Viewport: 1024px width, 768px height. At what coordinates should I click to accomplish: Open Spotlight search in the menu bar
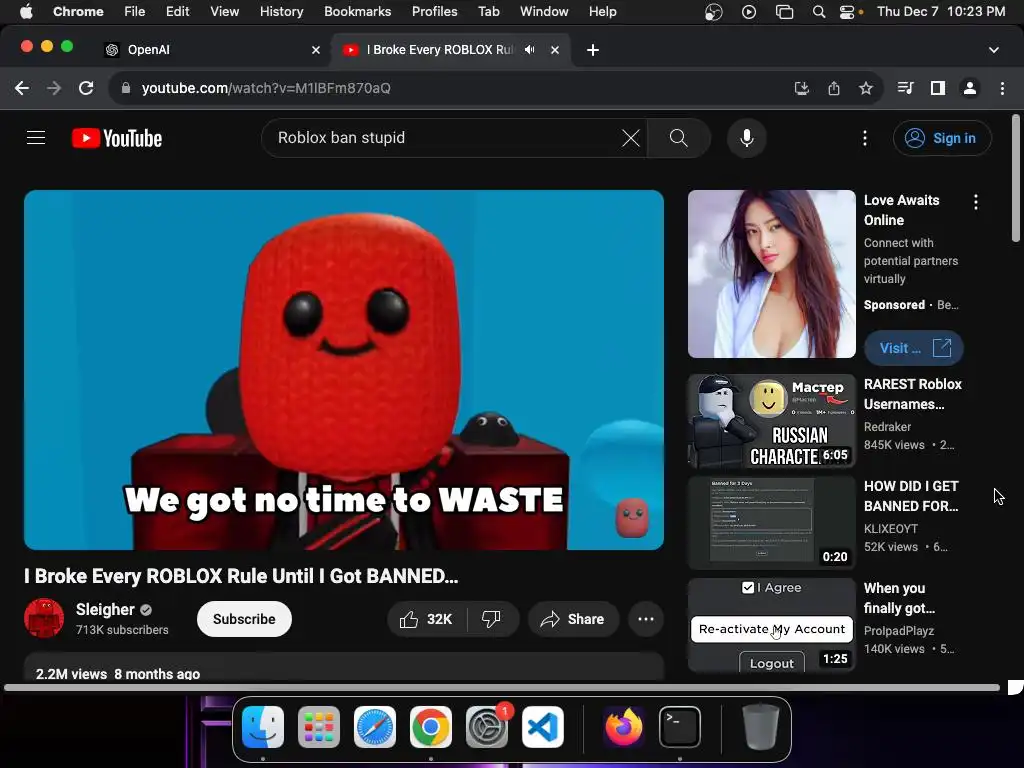pyautogui.click(x=818, y=12)
